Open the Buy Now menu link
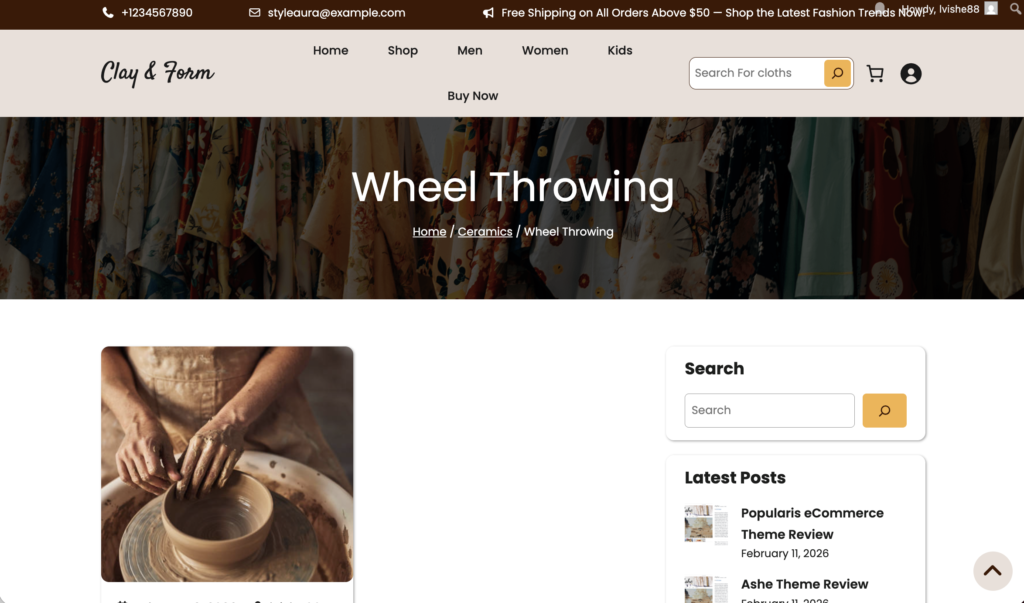Screen dimensions: 1024x603 pos(473,96)
